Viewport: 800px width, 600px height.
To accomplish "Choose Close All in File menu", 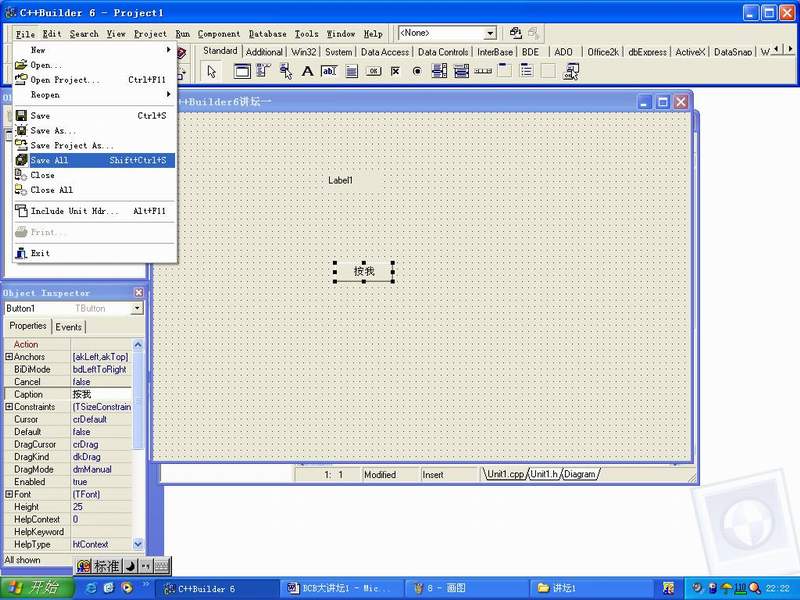I will pyautogui.click(x=94, y=190).
